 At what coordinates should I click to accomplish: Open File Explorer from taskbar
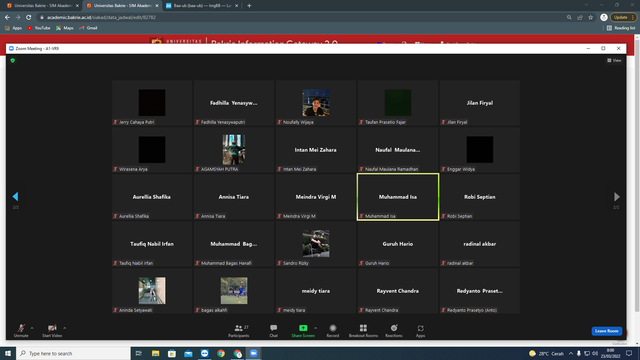point(156,353)
